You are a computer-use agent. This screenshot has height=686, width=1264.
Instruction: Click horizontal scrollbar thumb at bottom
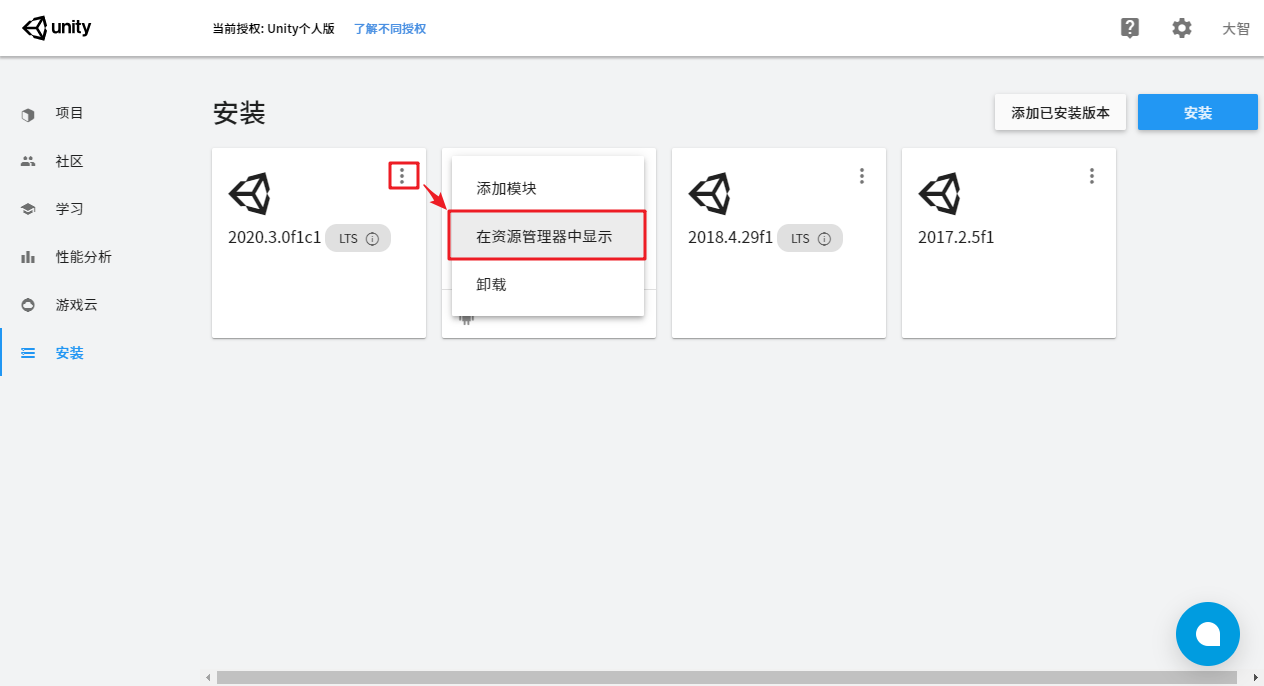pyautogui.click(x=727, y=678)
